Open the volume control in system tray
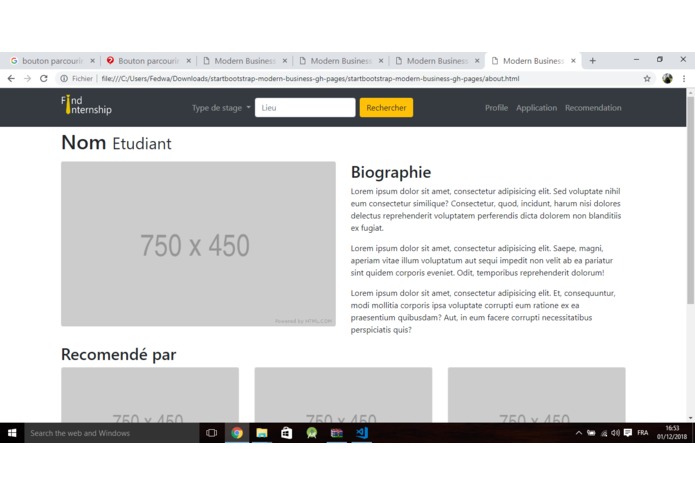Viewport: 695px width, 494px height. pos(615,433)
